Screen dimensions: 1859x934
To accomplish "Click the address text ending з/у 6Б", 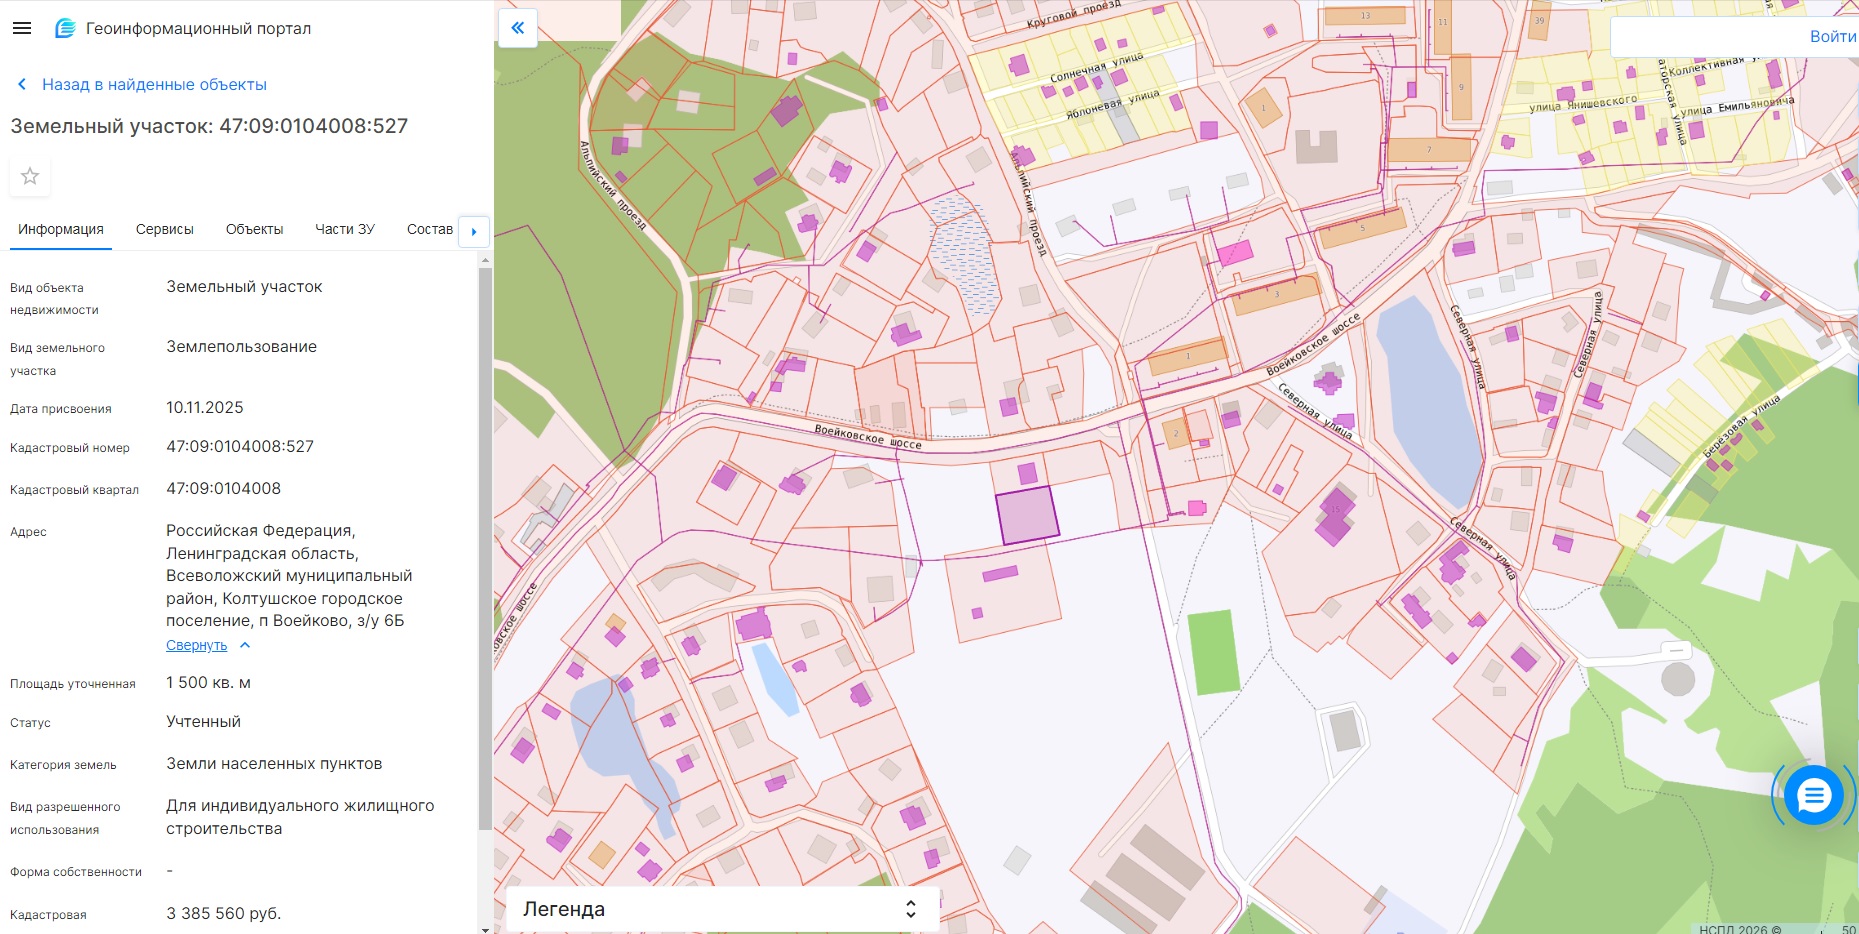I will [289, 575].
